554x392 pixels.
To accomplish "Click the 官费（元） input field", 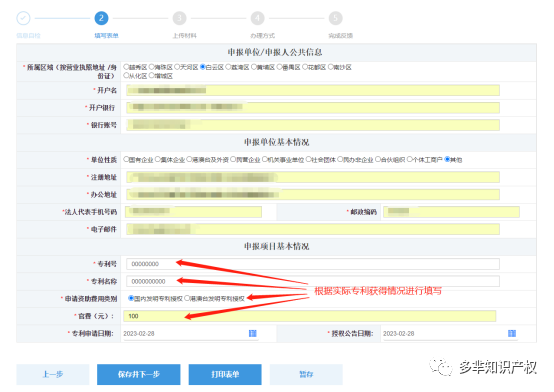I will coord(310,316).
